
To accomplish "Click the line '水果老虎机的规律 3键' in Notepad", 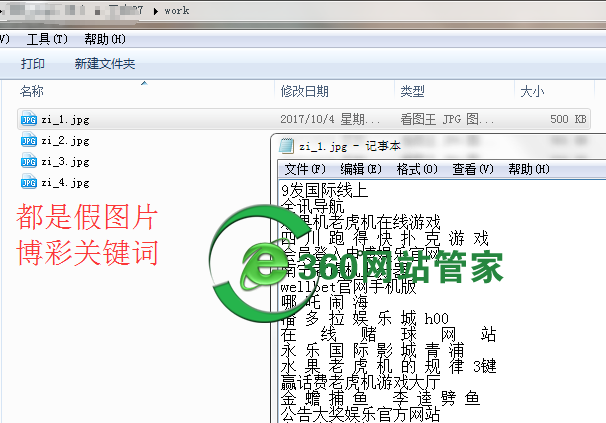I will pyautogui.click(x=388, y=366).
